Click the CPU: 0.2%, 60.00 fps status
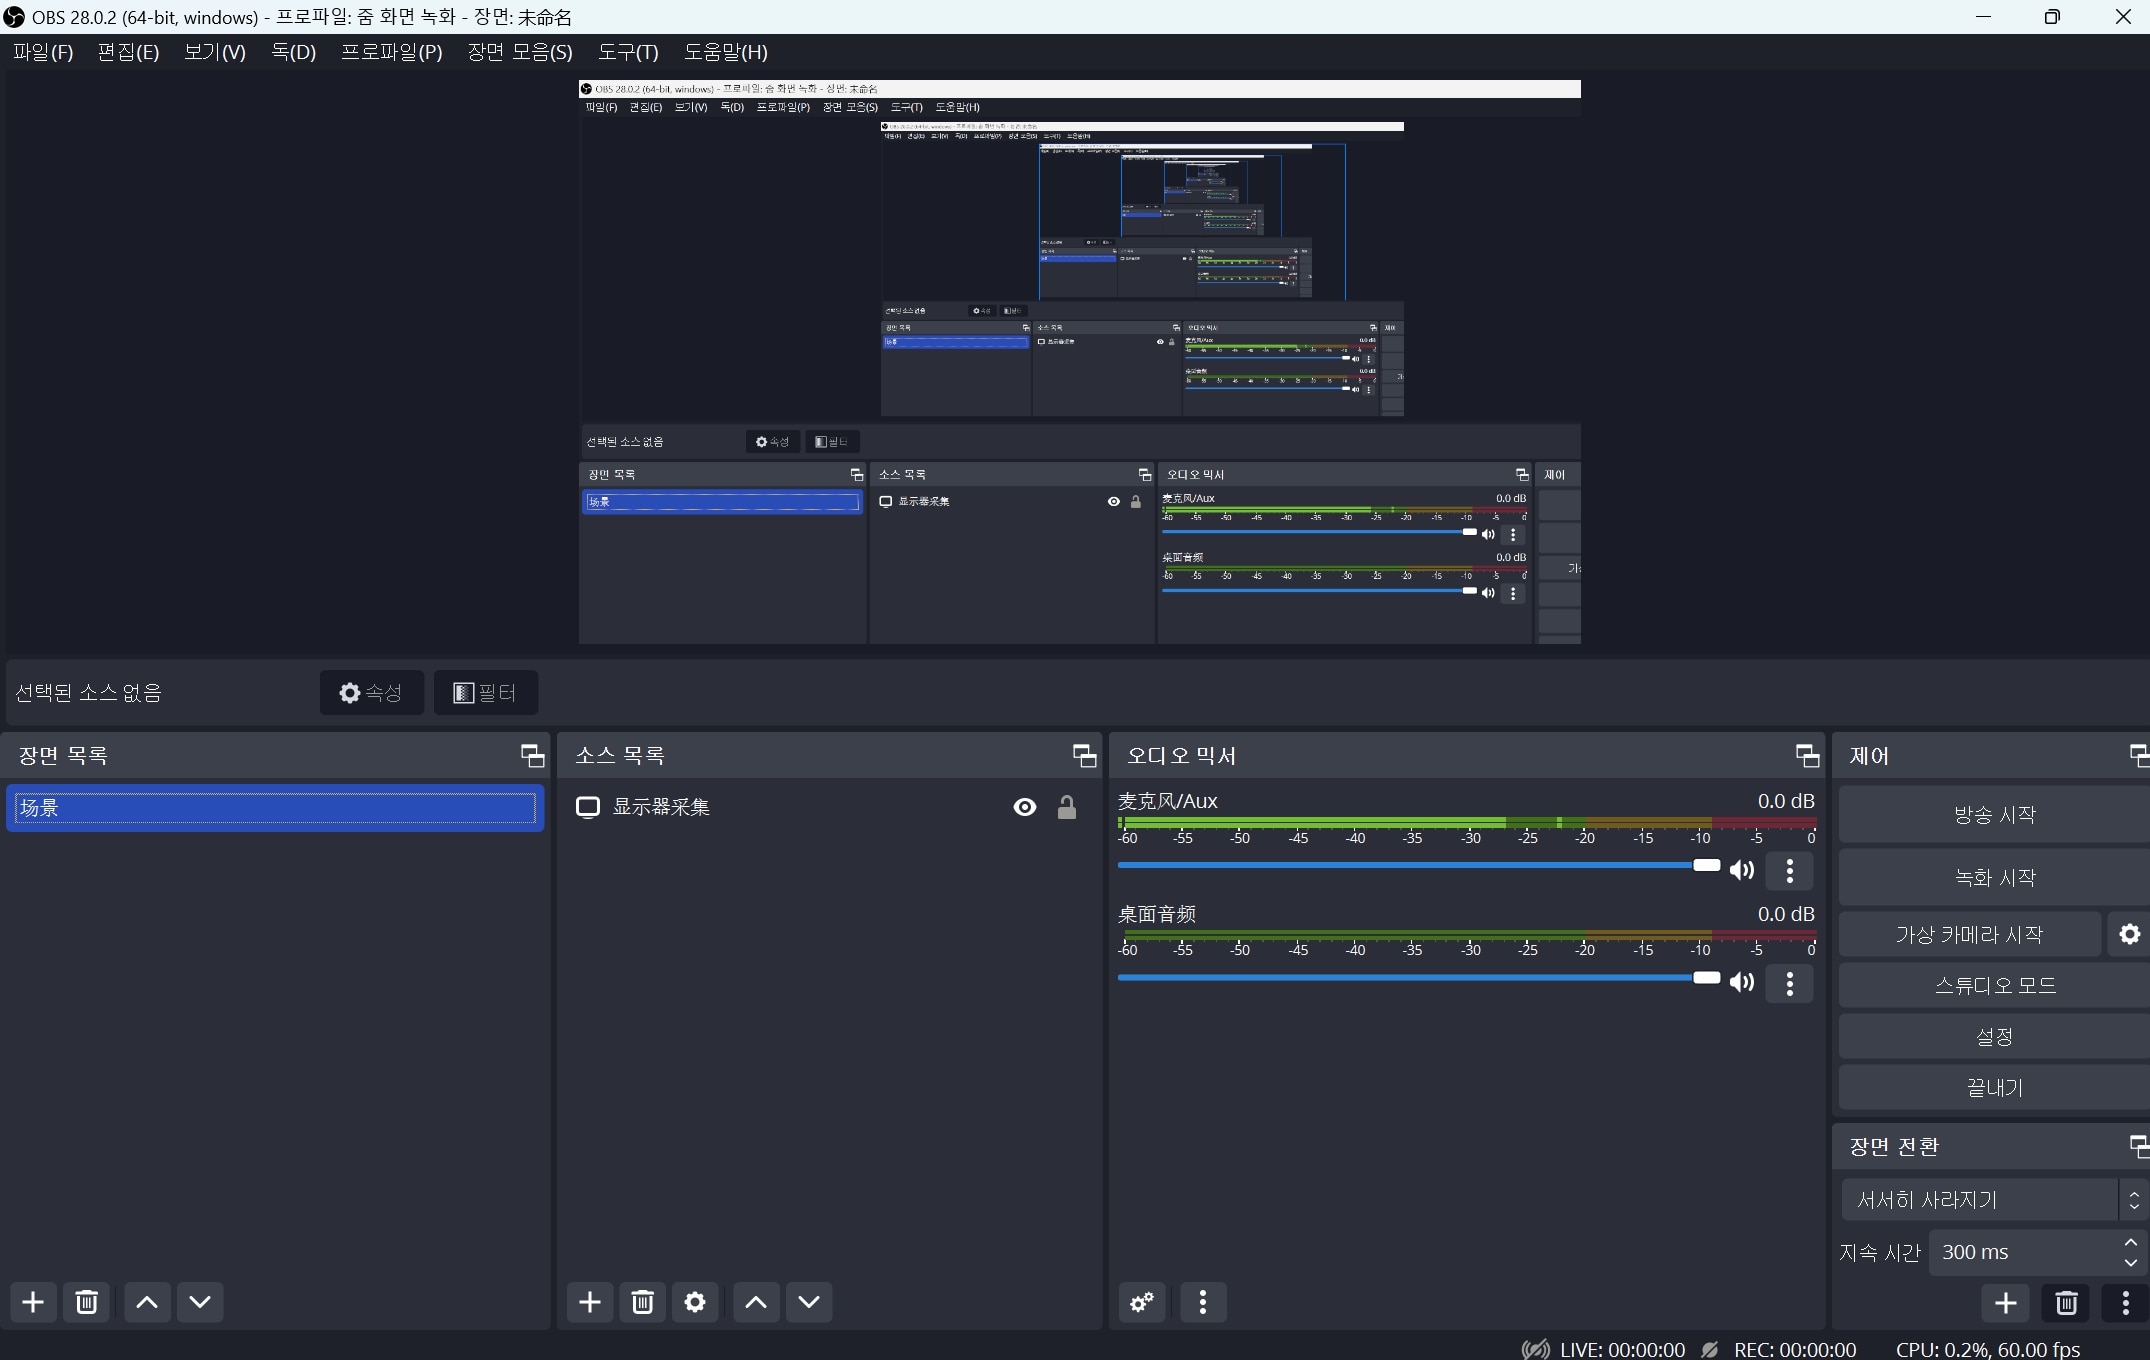Viewport: 2150px width, 1360px height. tap(1987, 1349)
